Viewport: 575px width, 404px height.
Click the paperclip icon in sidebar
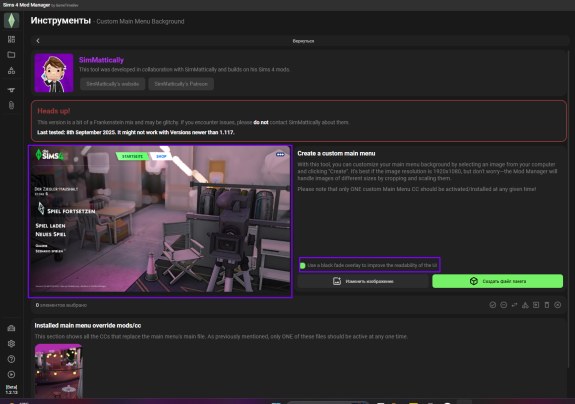point(11,106)
